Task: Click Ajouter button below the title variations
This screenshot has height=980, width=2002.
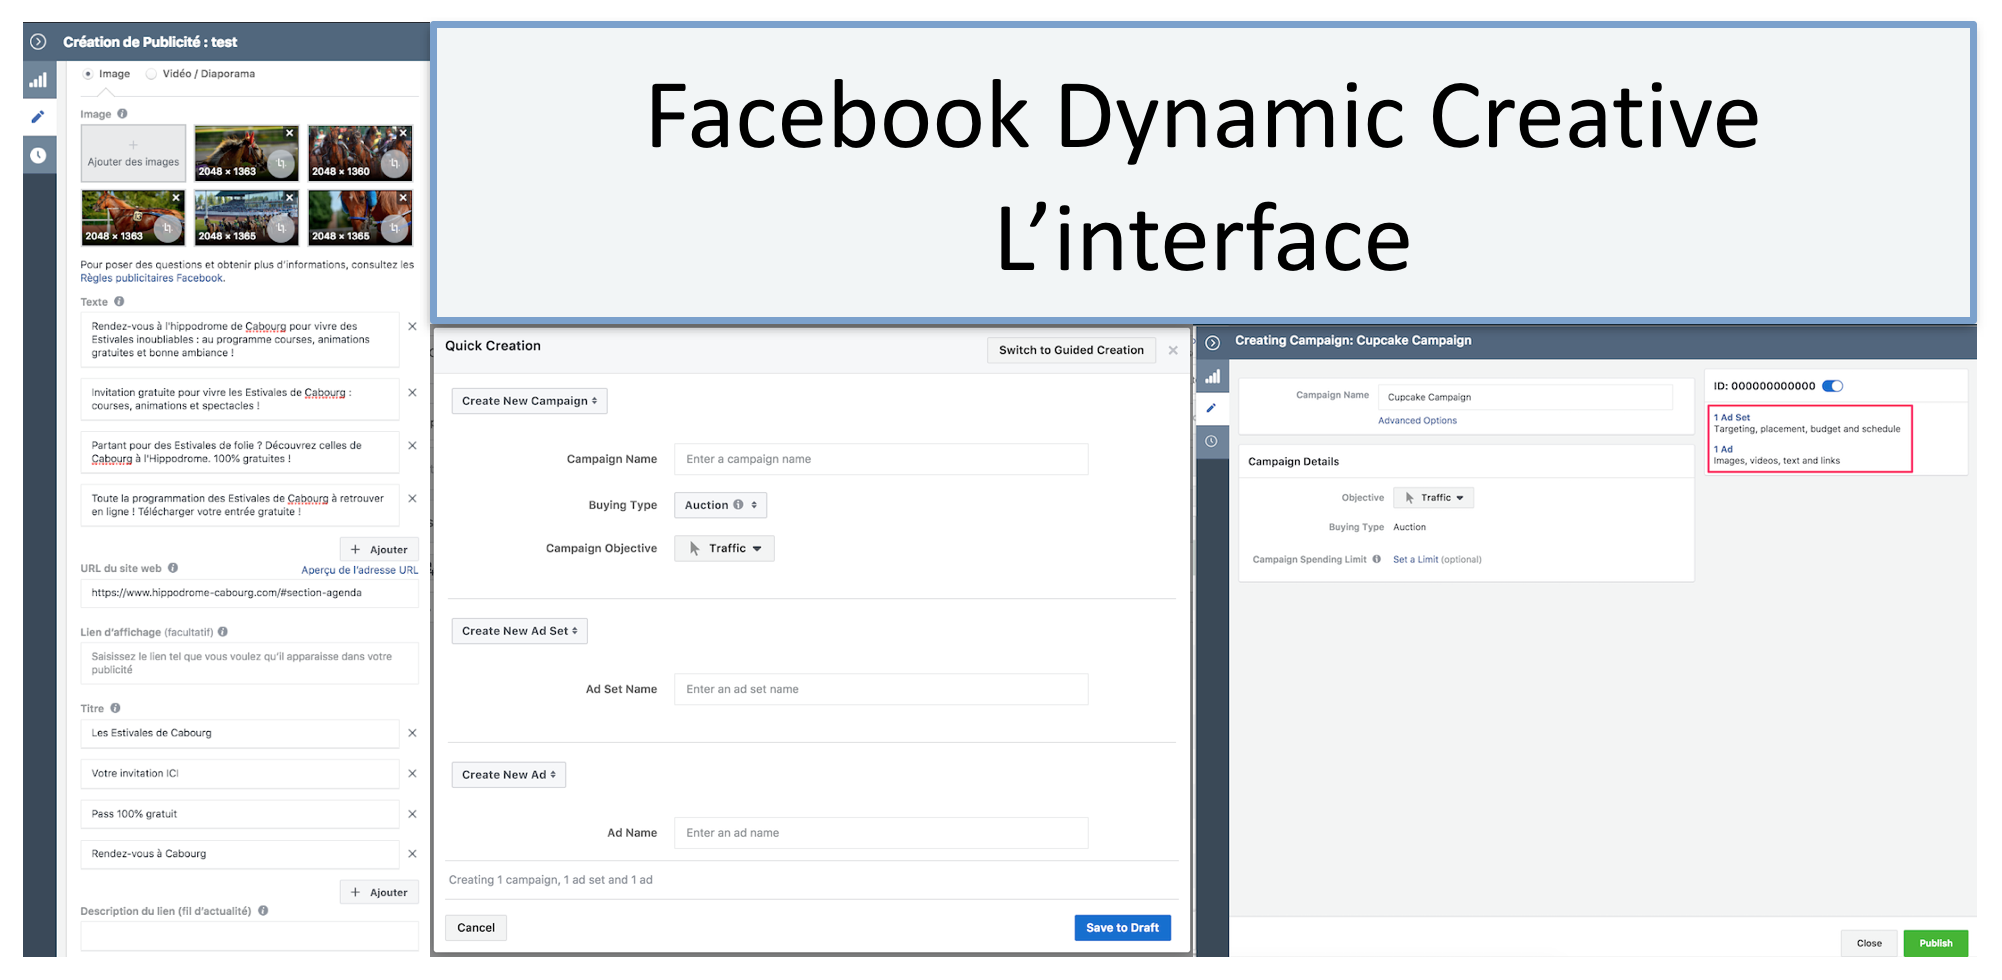Action: pyautogui.click(x=379, y=893)
